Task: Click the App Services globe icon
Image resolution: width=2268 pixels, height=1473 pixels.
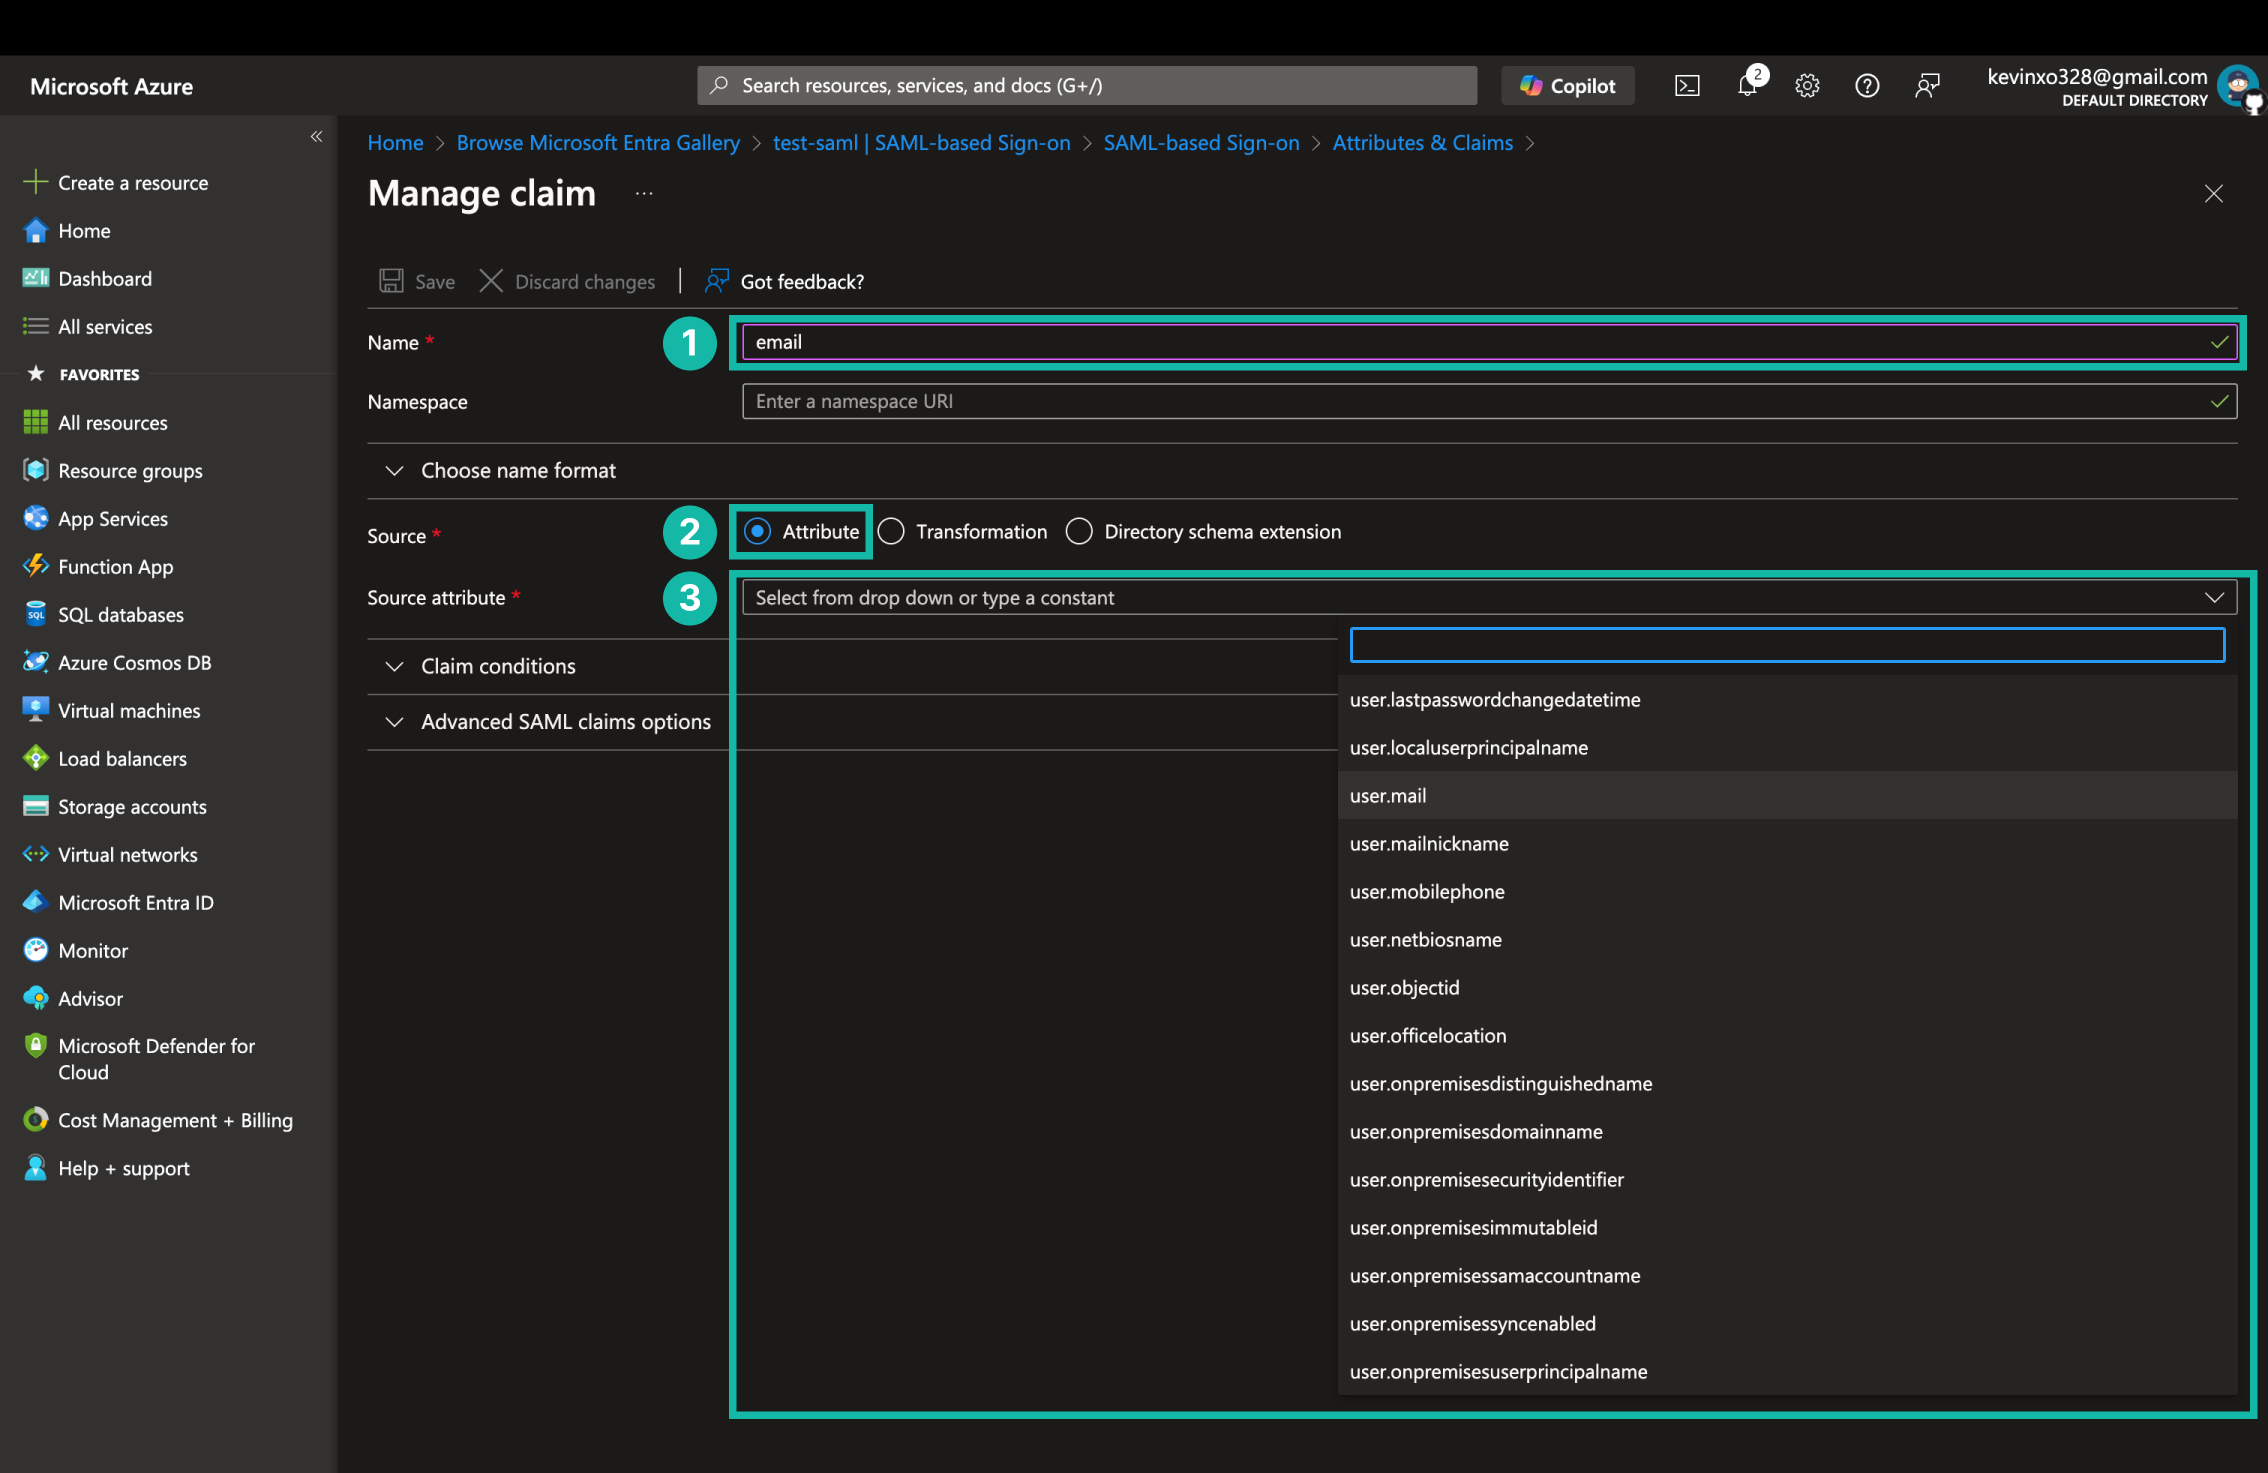Action: pyautogui.click(x=35, y=518)
